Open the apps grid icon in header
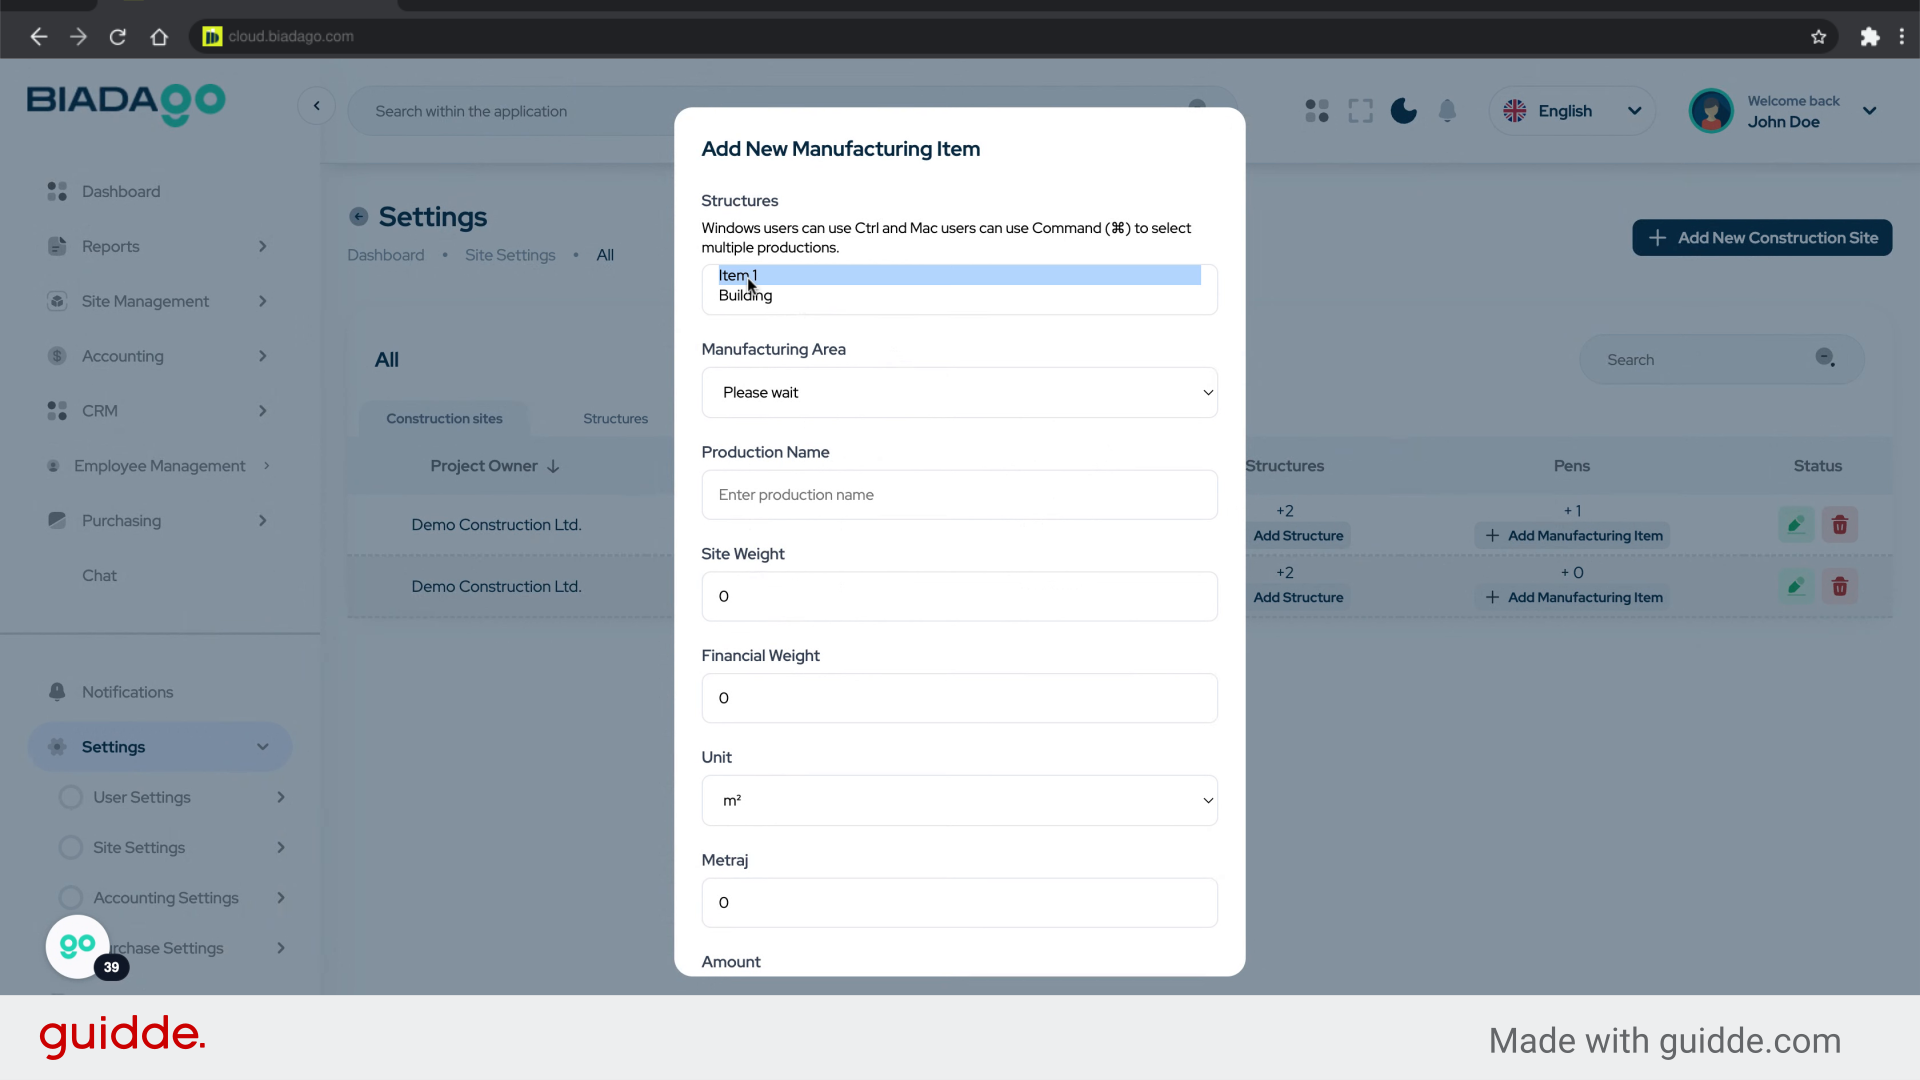The height and width of the screenshot is (1080, 1920). [x=1317, y=111]
